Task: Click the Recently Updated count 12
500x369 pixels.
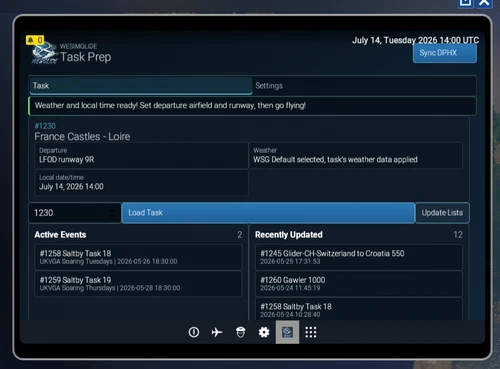Action: (x=458, y=235)
